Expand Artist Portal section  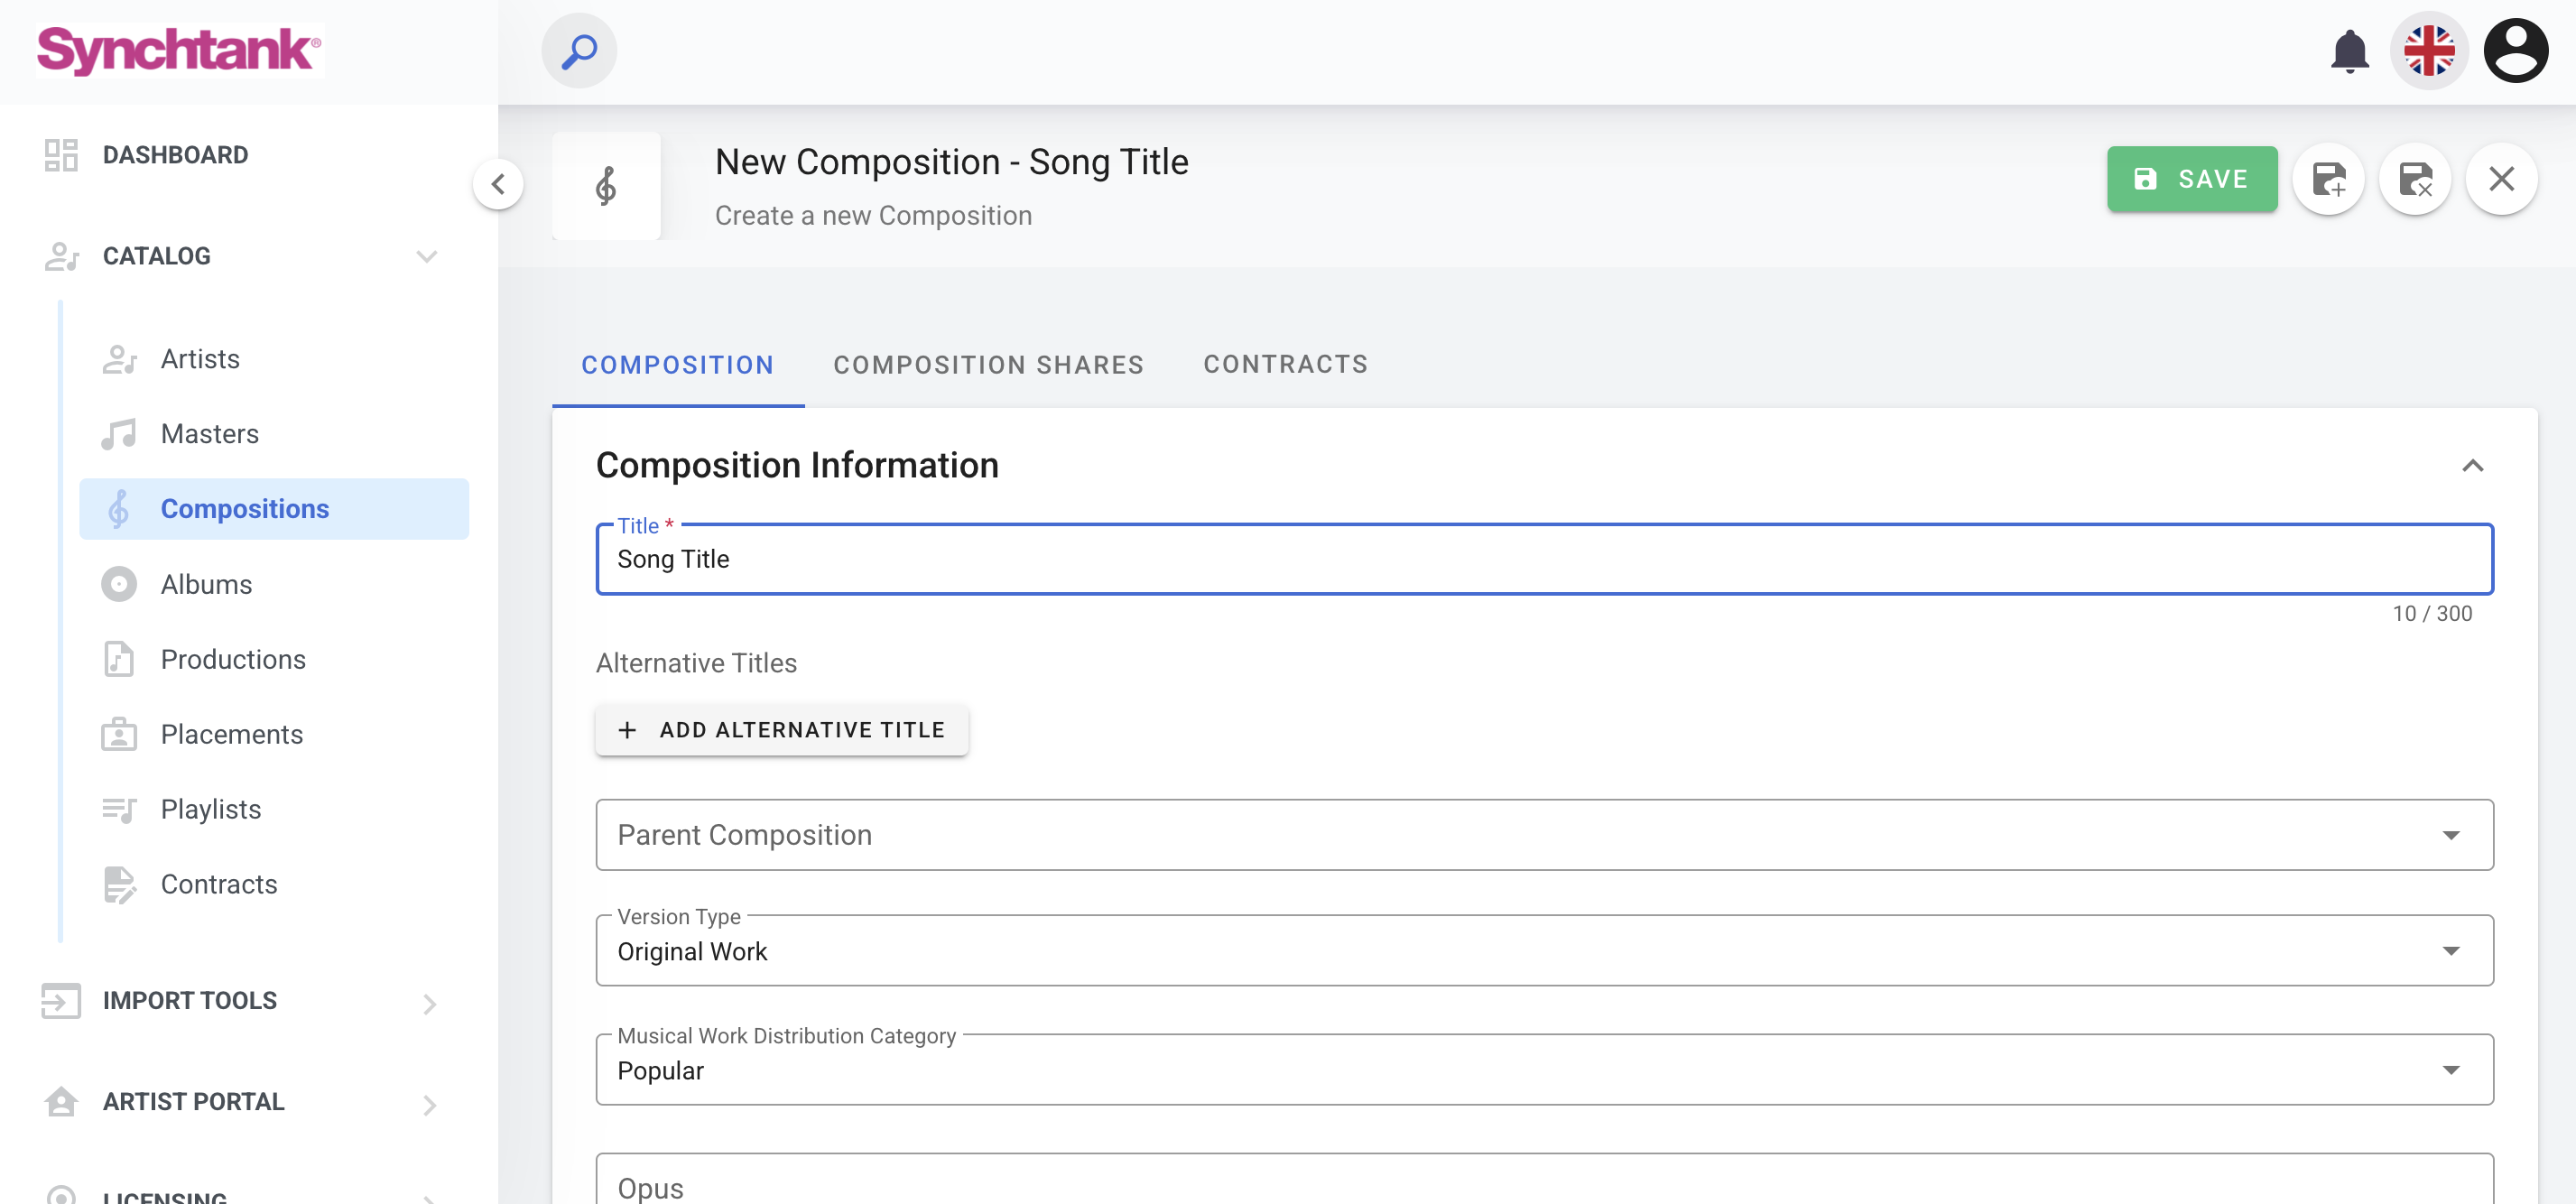pos(429,1104)
